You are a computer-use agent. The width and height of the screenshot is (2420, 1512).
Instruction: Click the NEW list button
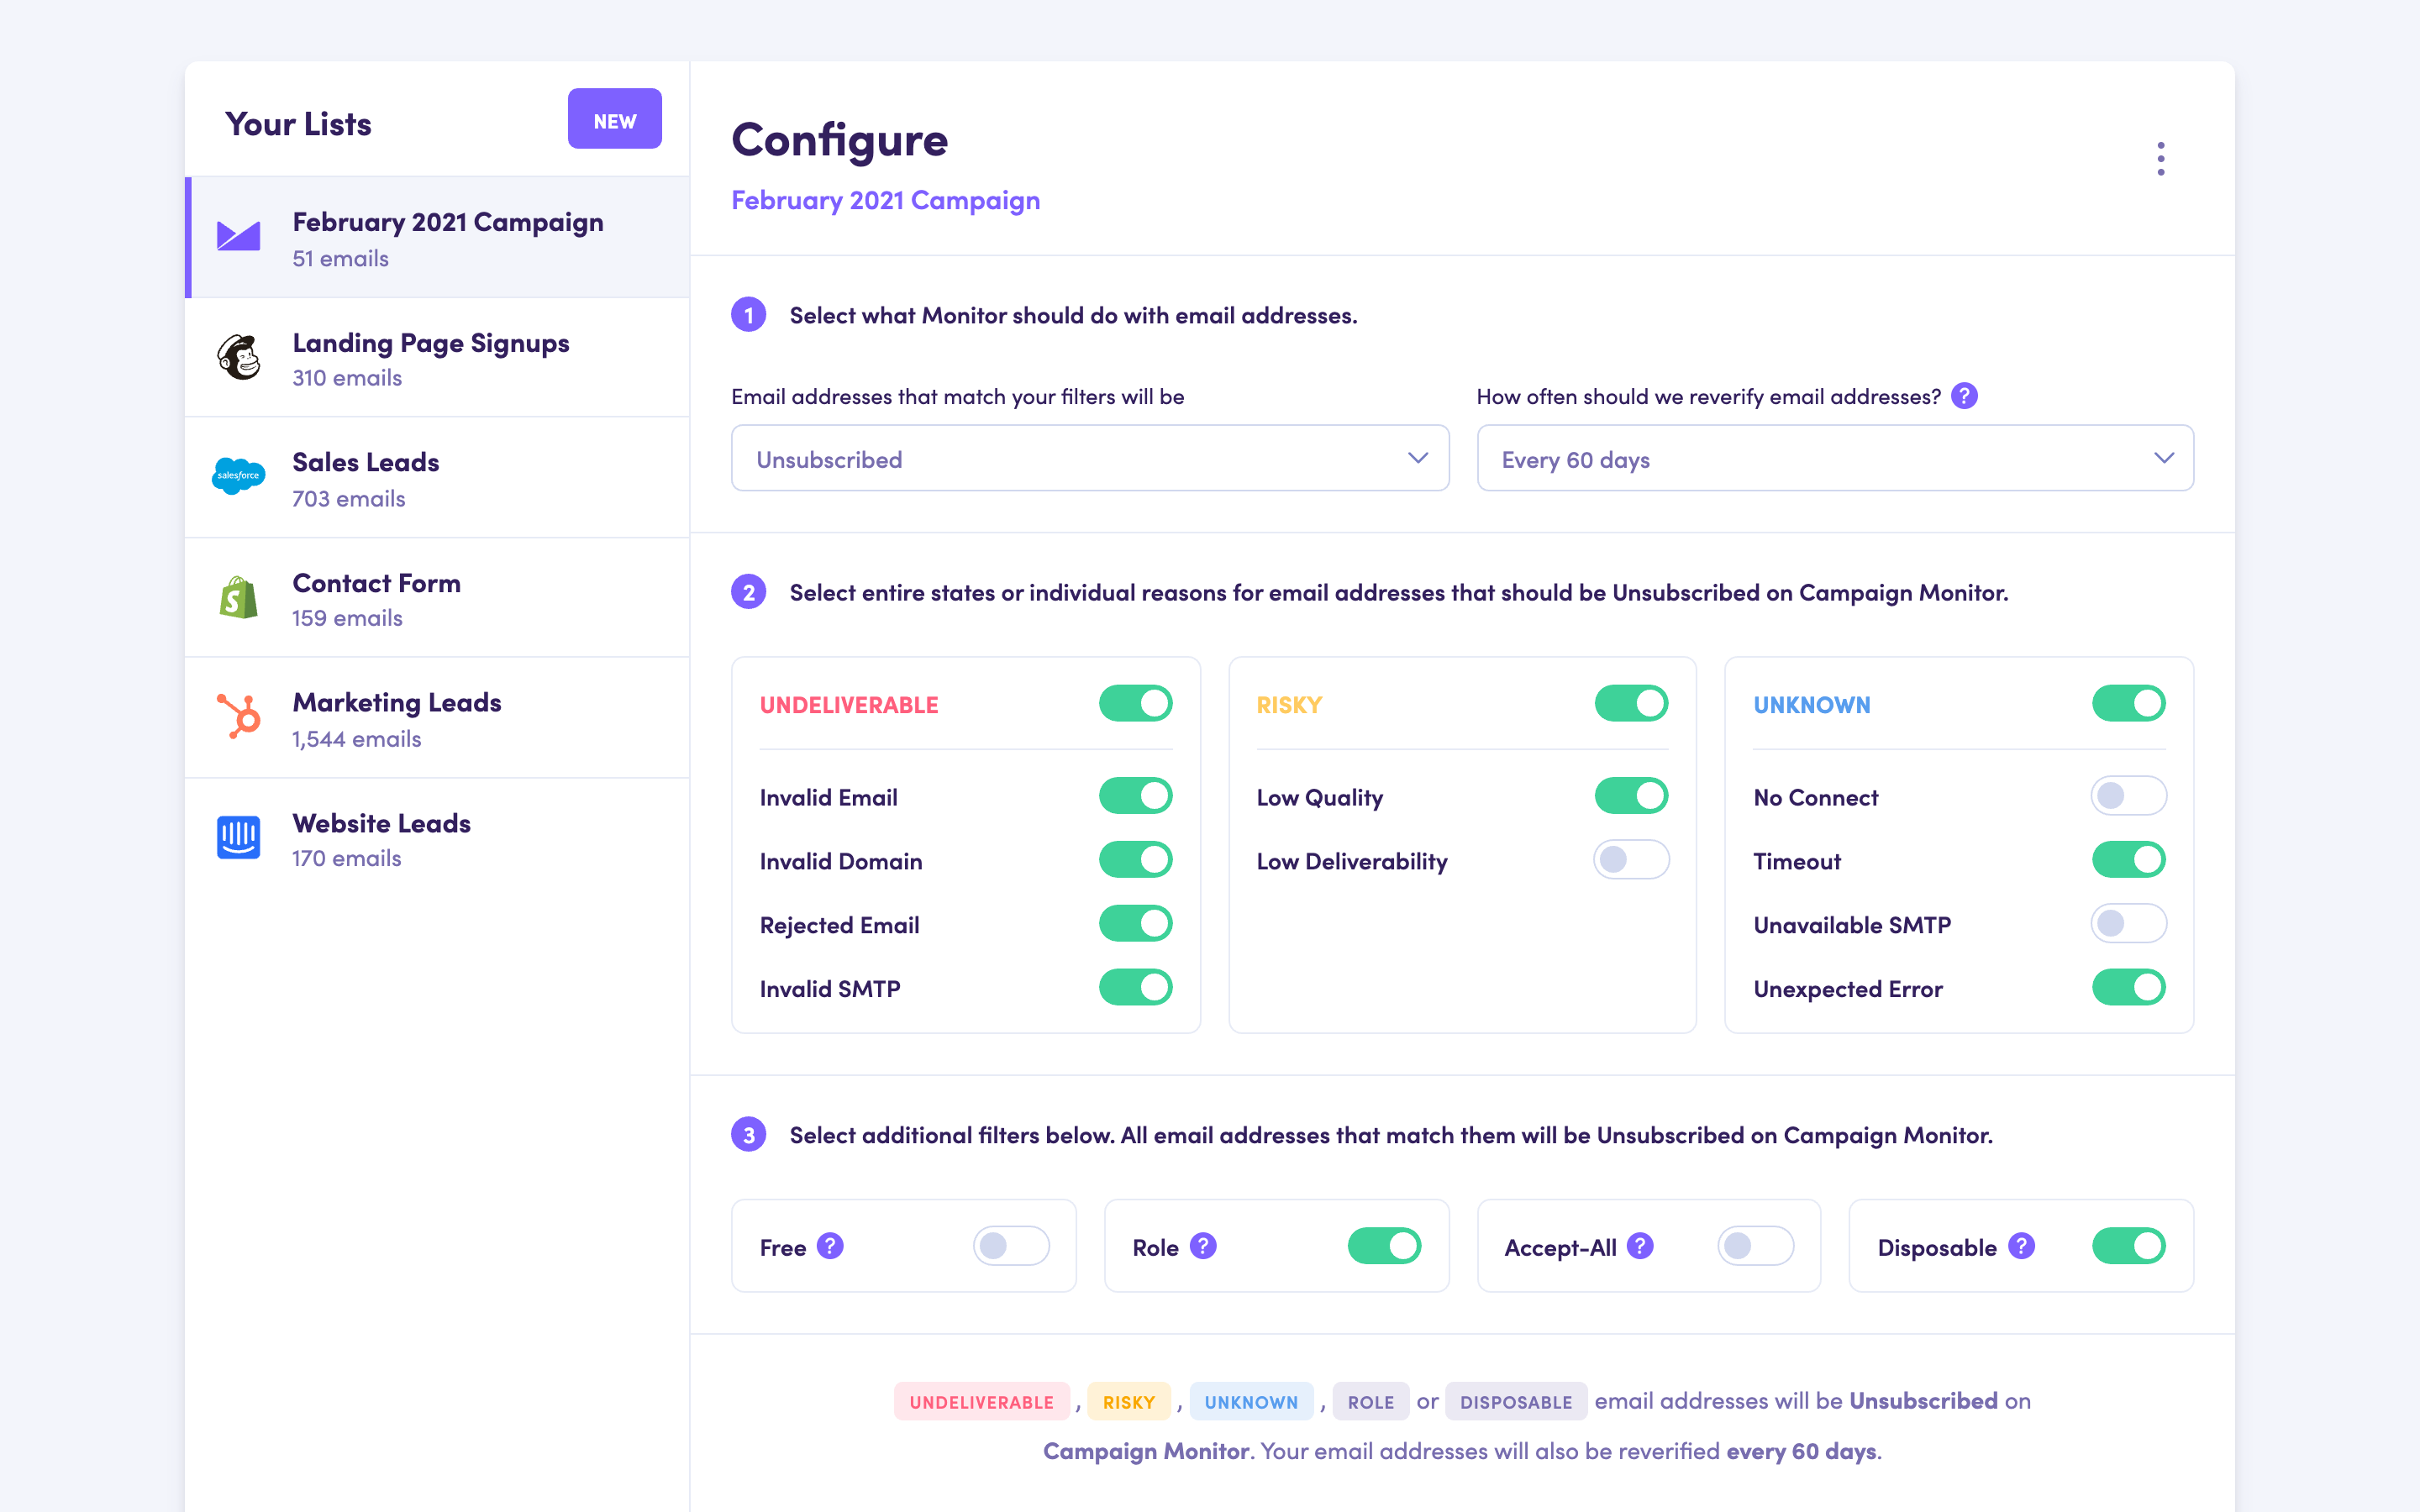pos(614,120)
